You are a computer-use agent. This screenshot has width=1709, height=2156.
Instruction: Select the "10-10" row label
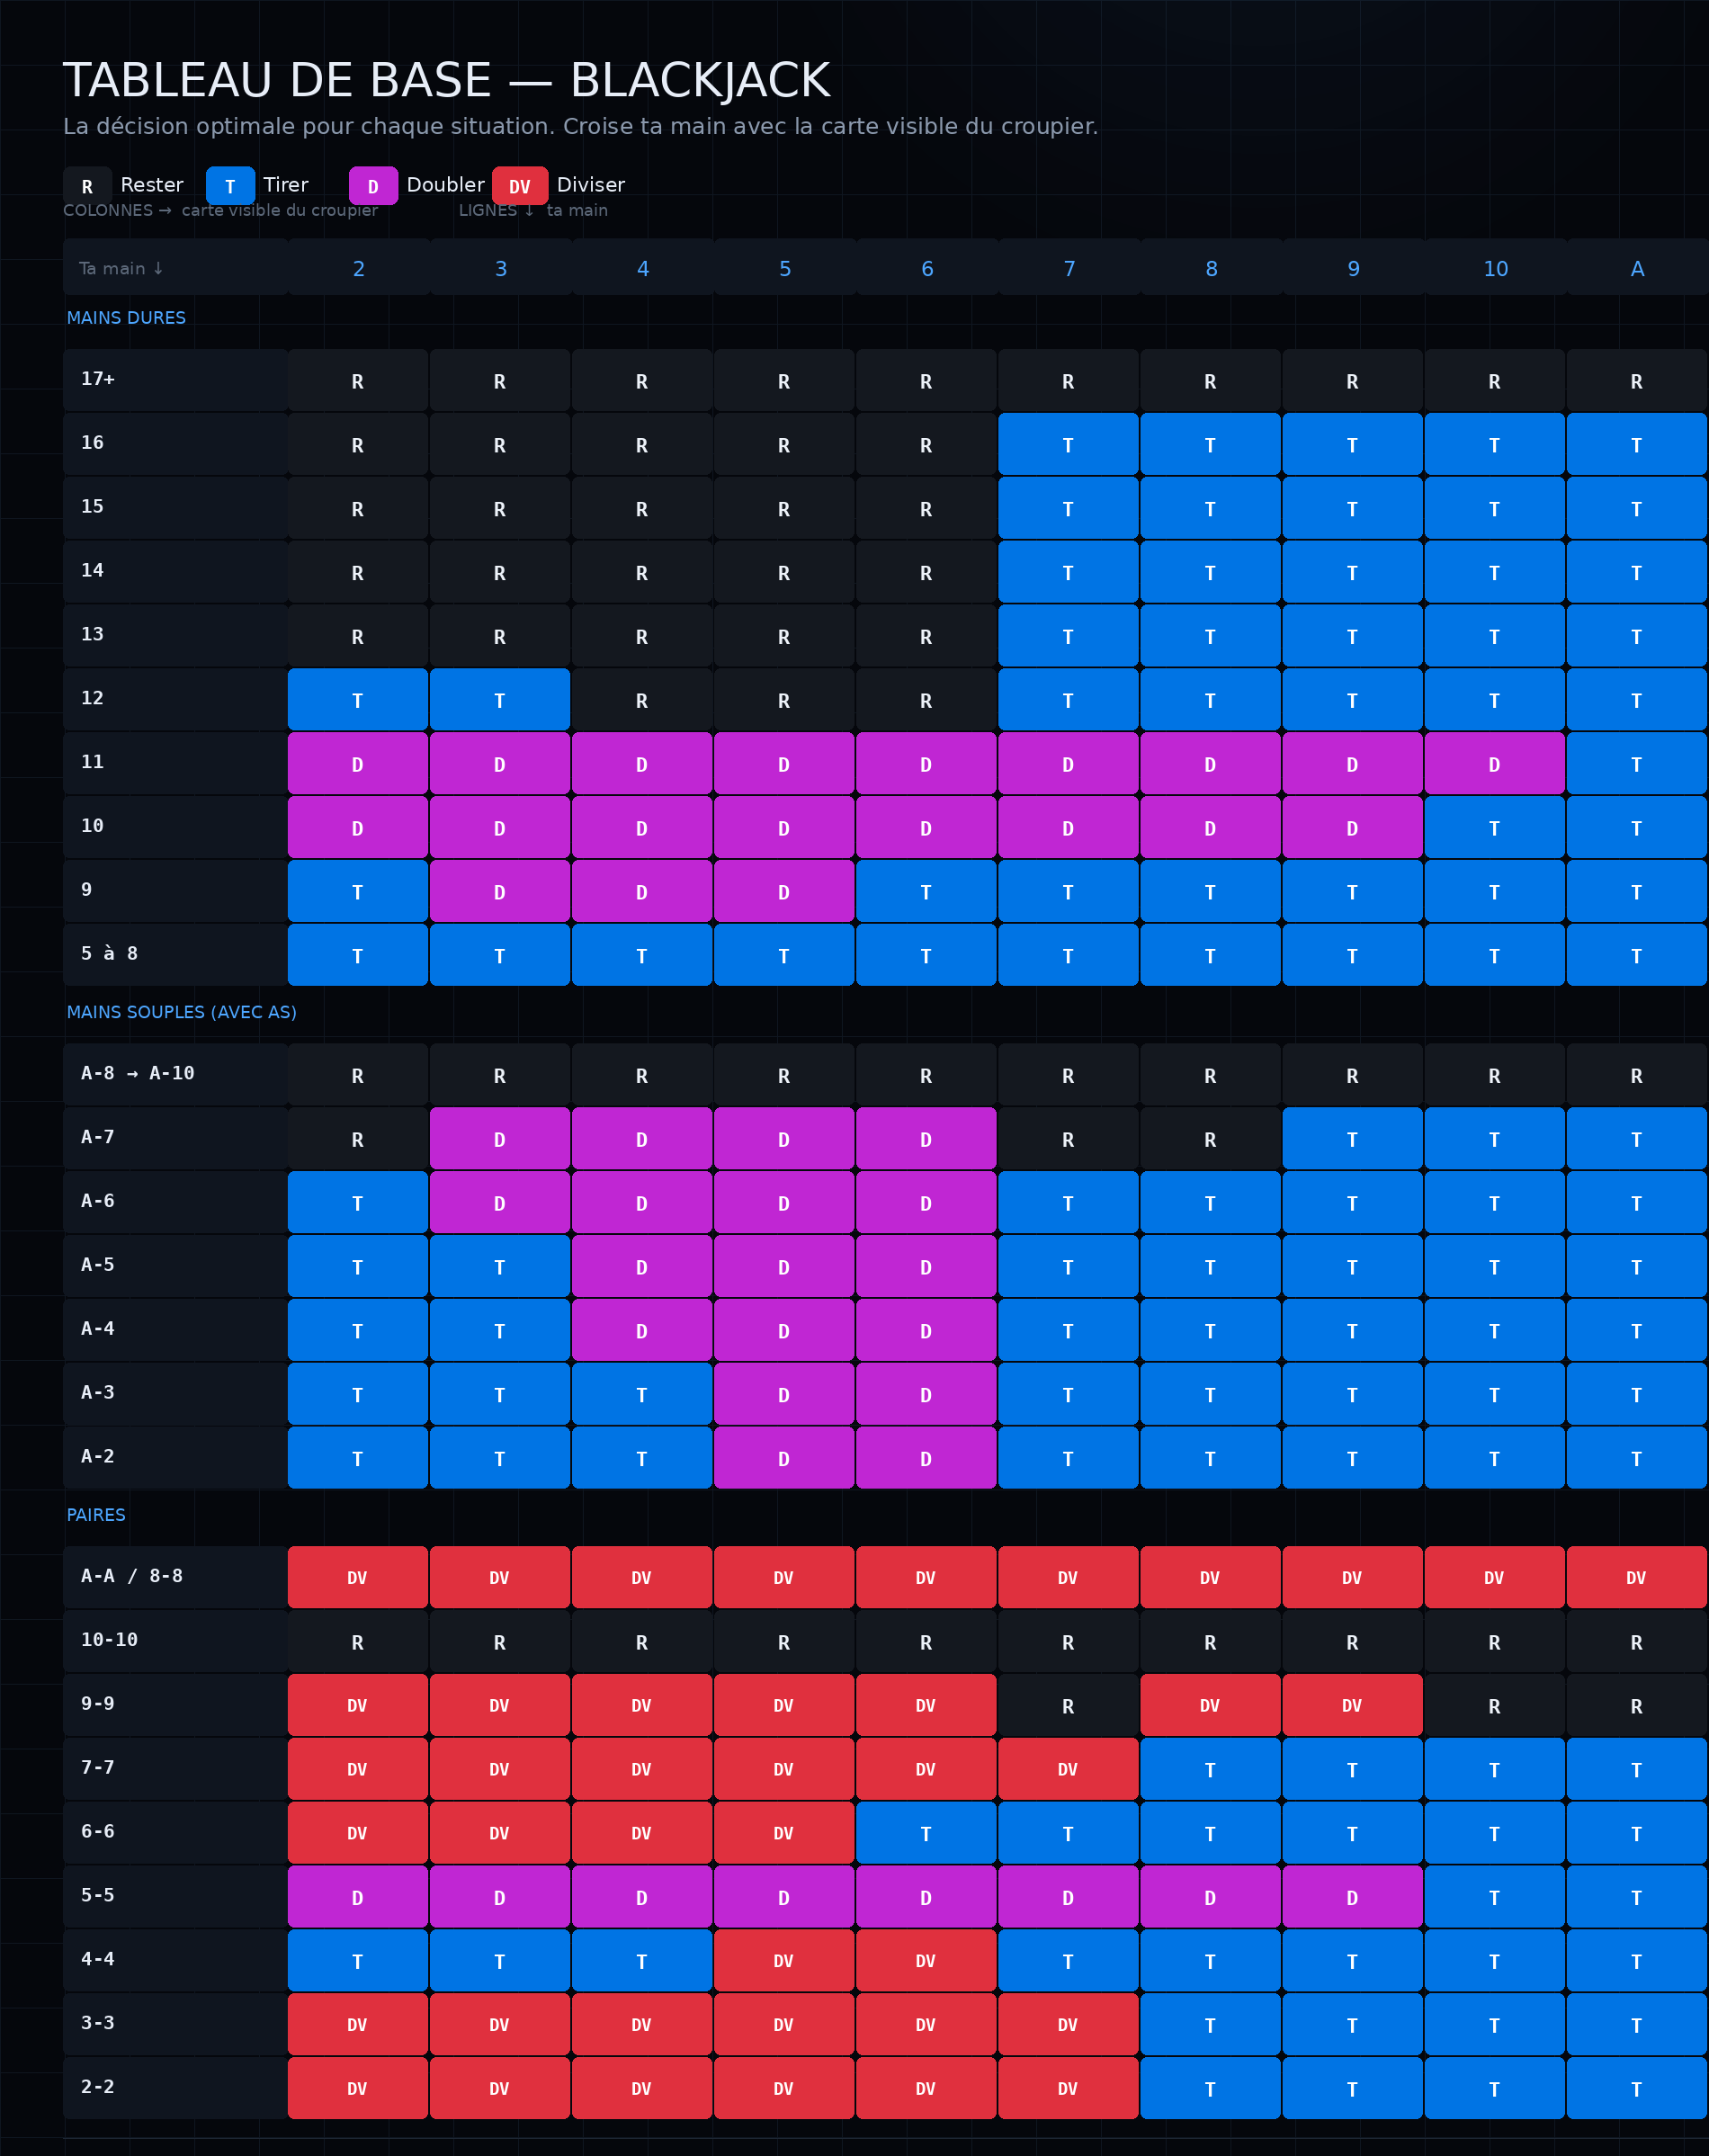175,1641
